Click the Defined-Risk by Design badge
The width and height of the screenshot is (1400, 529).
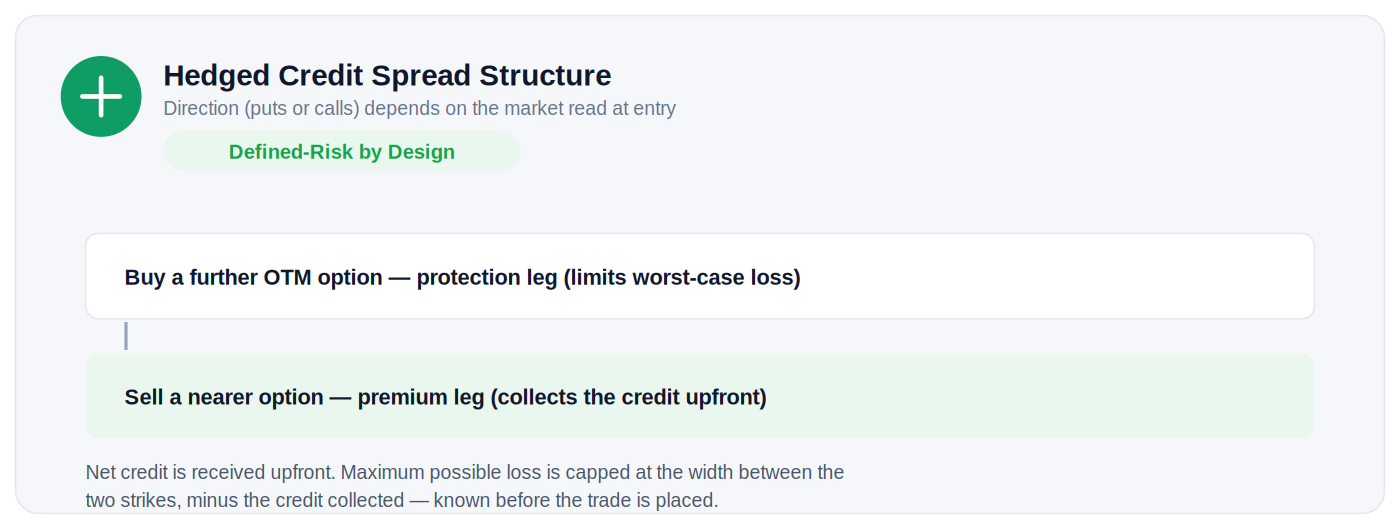pos(342,151)
